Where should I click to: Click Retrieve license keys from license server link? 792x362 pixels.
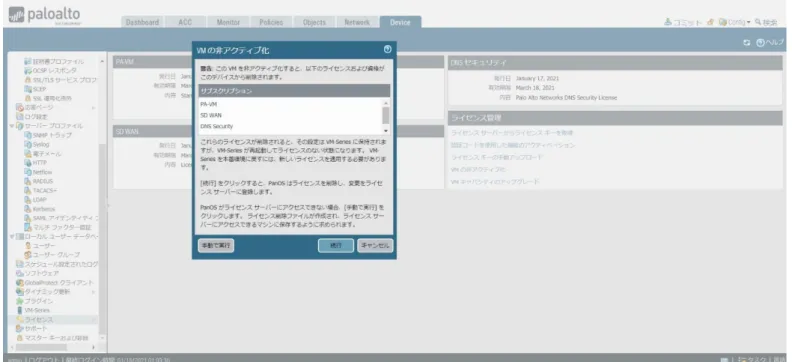click(512, 132)
